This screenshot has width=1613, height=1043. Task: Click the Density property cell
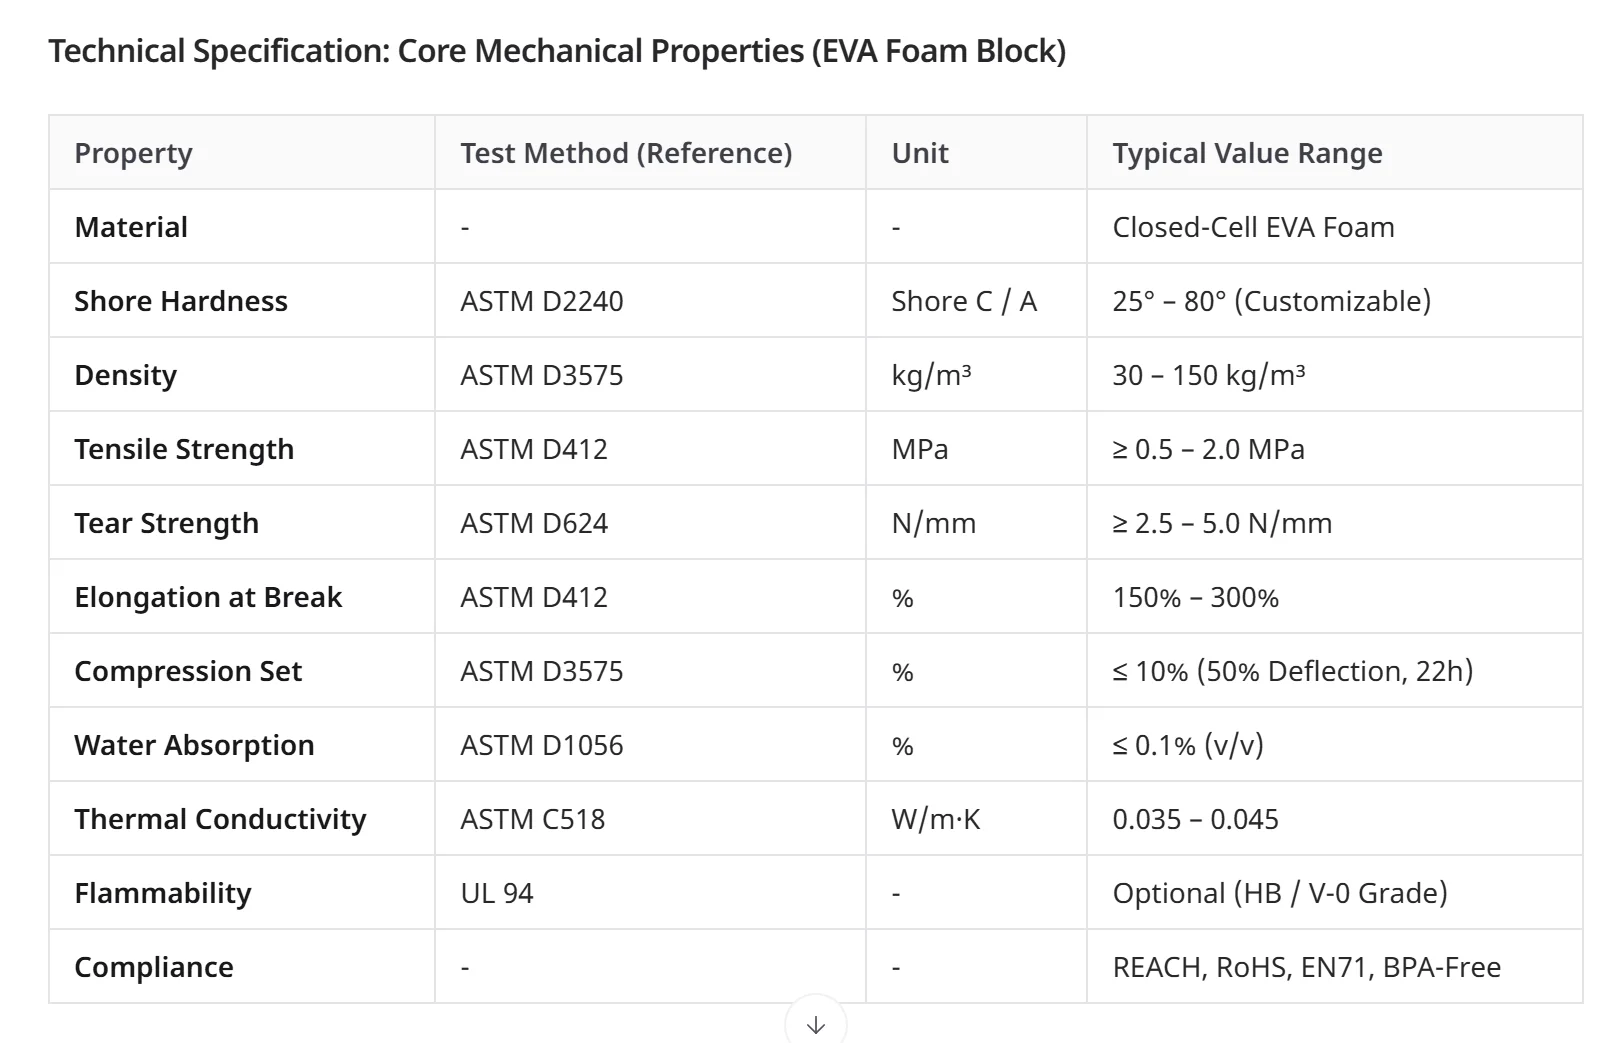(x=126, y=375)
